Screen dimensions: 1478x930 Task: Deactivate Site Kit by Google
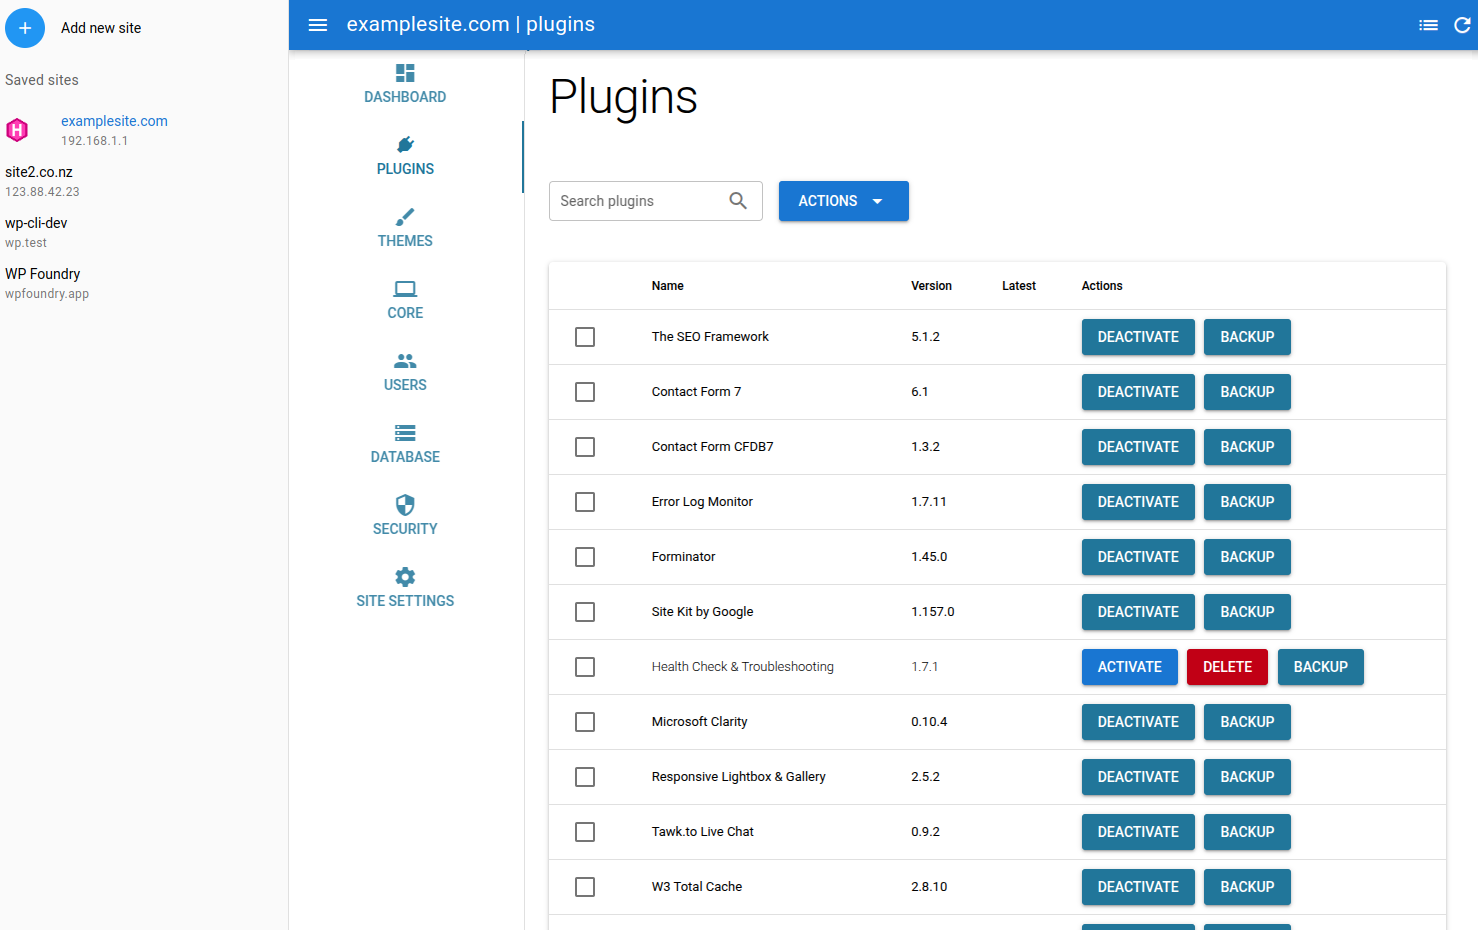[1138, 612]
